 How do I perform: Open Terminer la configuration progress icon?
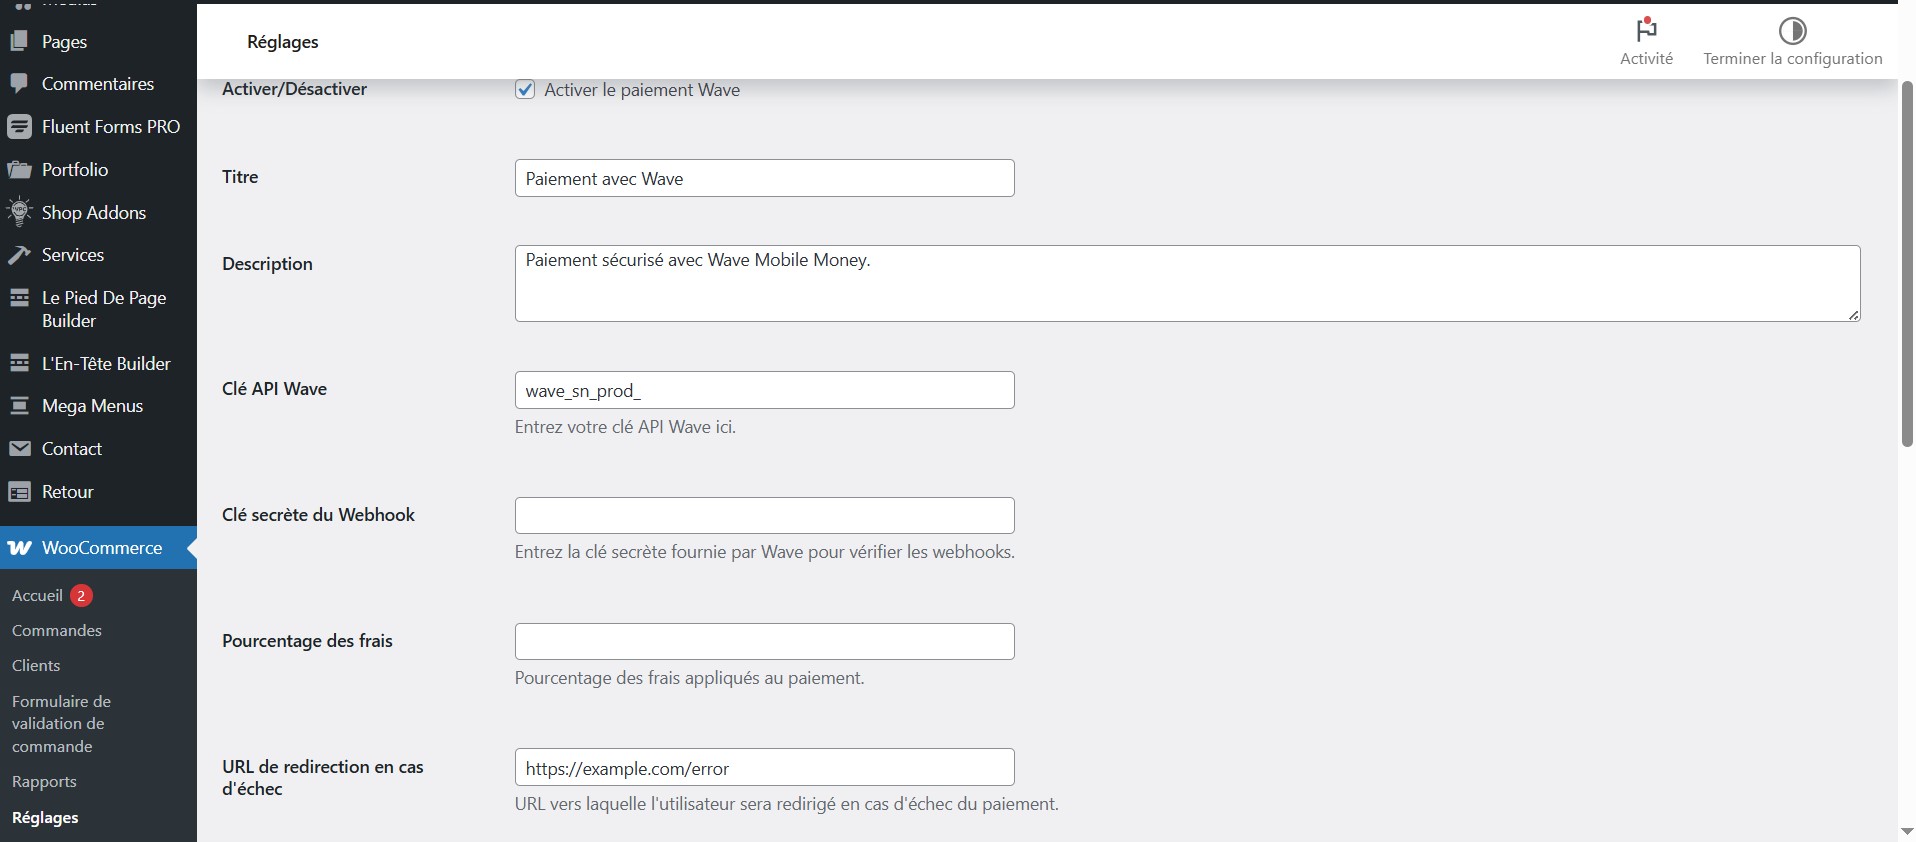pyautogui.click(x=1792, y=31)
